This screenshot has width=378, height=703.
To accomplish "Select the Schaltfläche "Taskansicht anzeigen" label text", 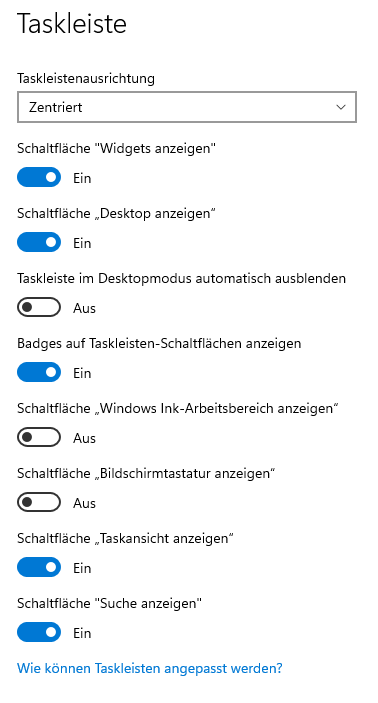I will (x=126, y=538).
